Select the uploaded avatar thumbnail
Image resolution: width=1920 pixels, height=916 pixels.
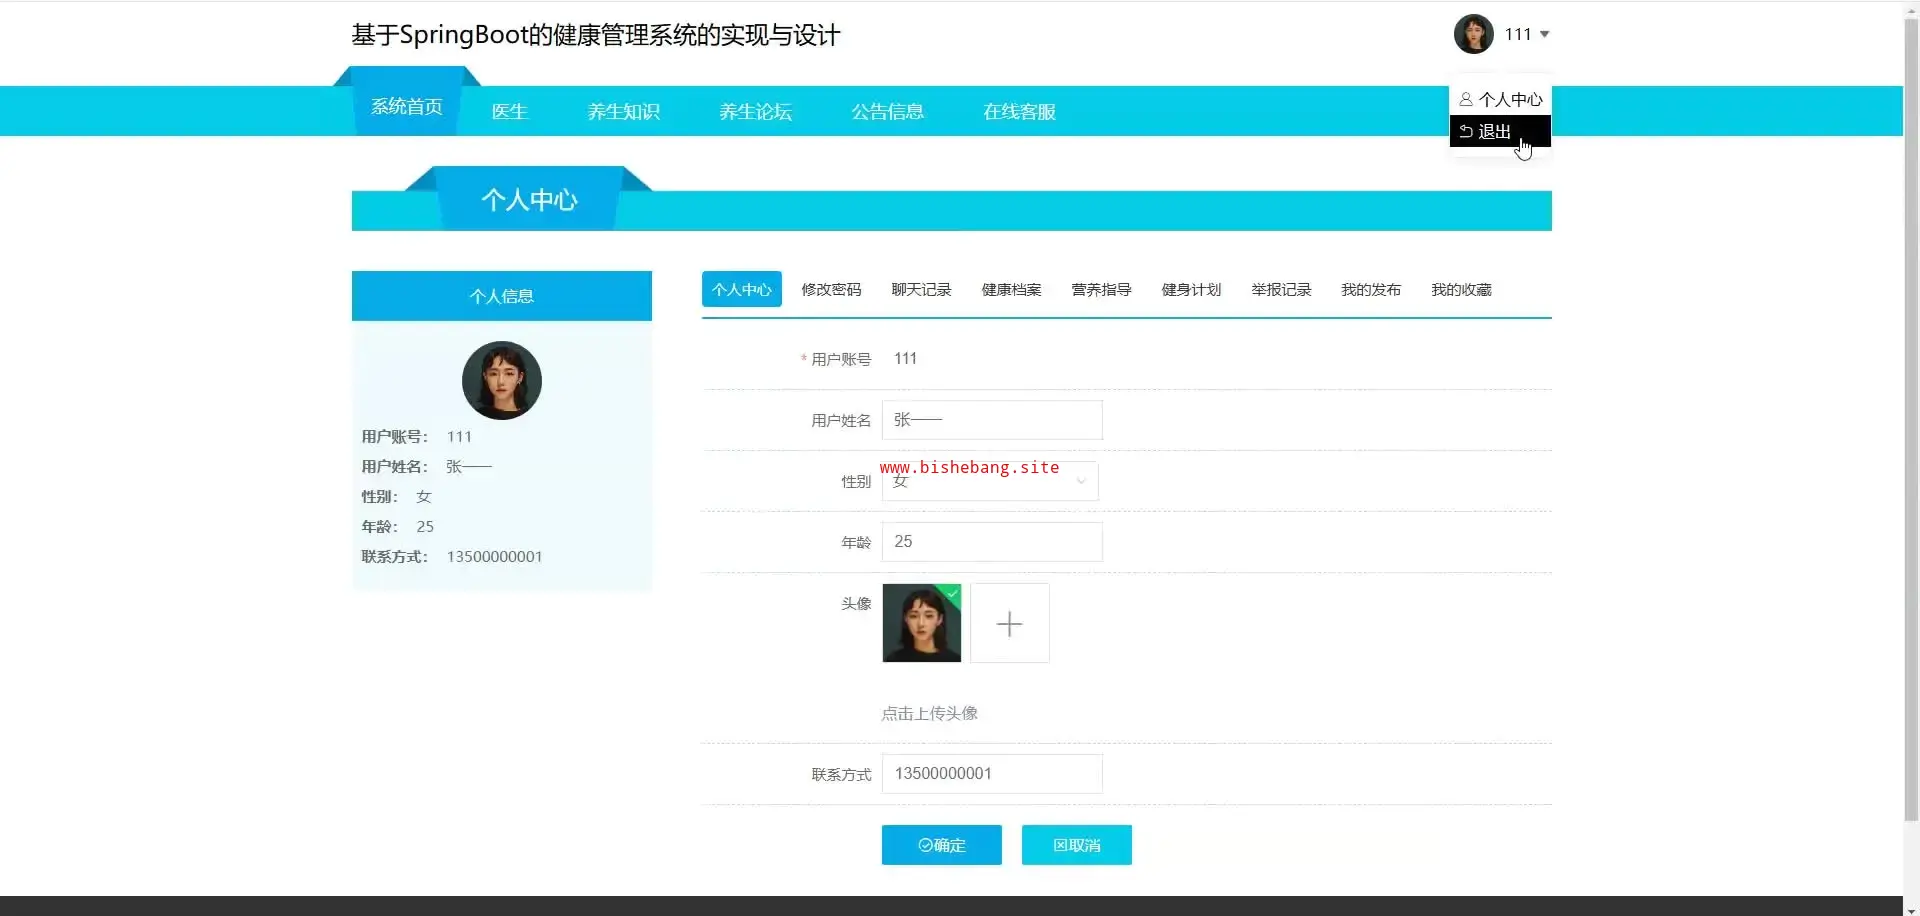pyautogui.click(x=921, y=624)
